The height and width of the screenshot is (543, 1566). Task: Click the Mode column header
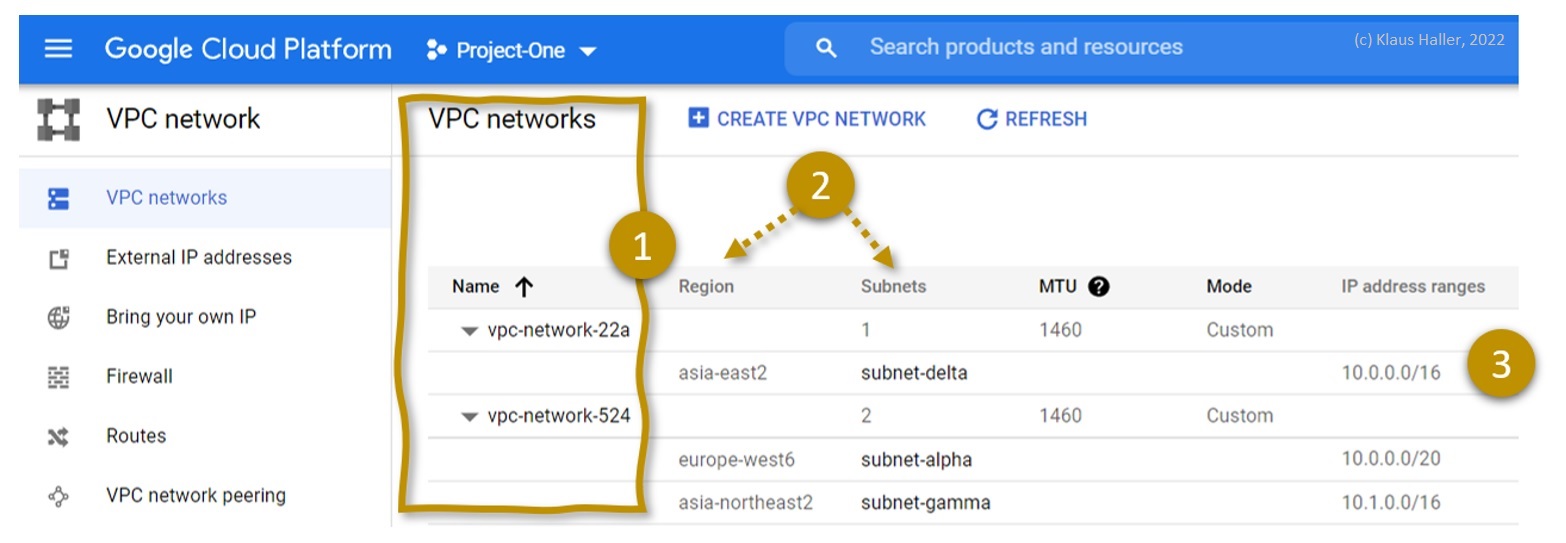pyautogui.click(x=1229, y=286)
